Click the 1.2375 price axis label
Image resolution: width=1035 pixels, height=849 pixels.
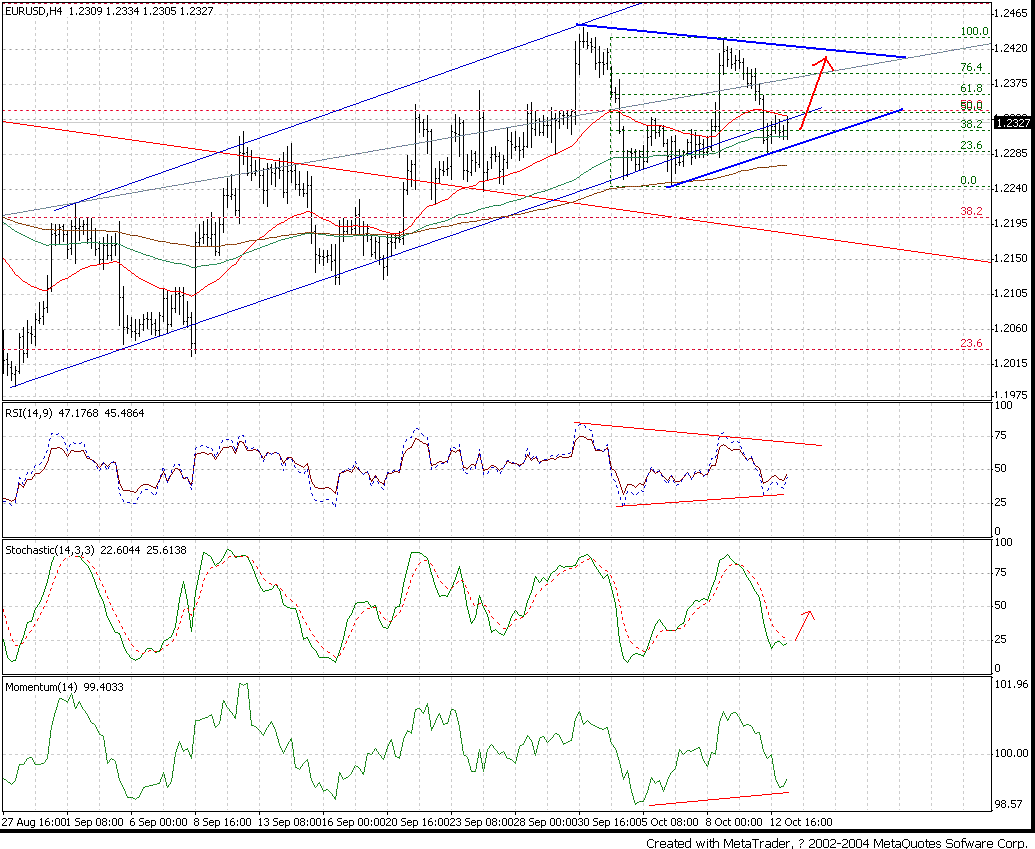1013,83
